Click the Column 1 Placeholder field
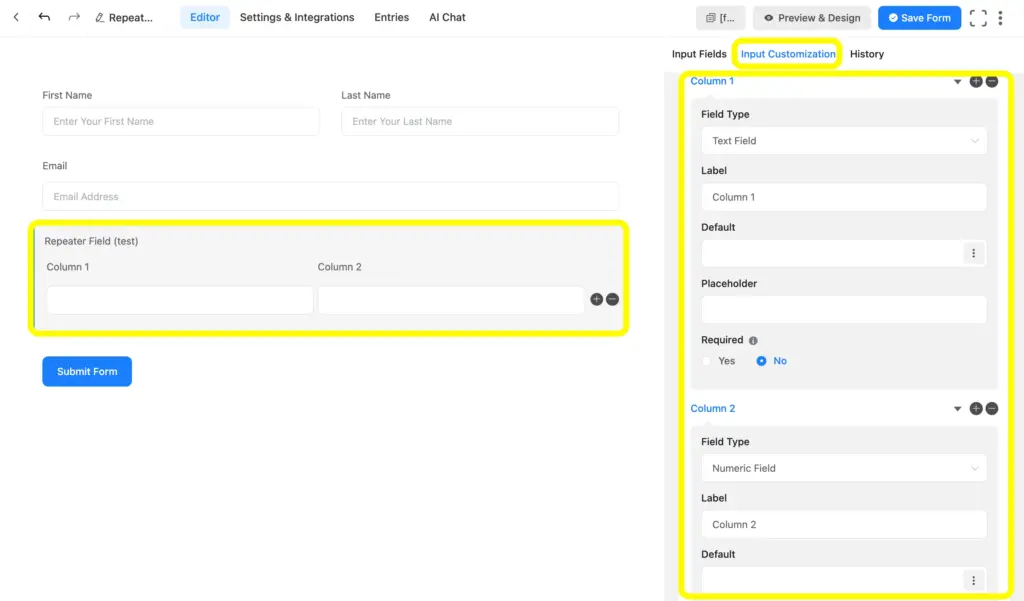The width and height of the screenshot is (1024, 601). (x=844, y=310)
